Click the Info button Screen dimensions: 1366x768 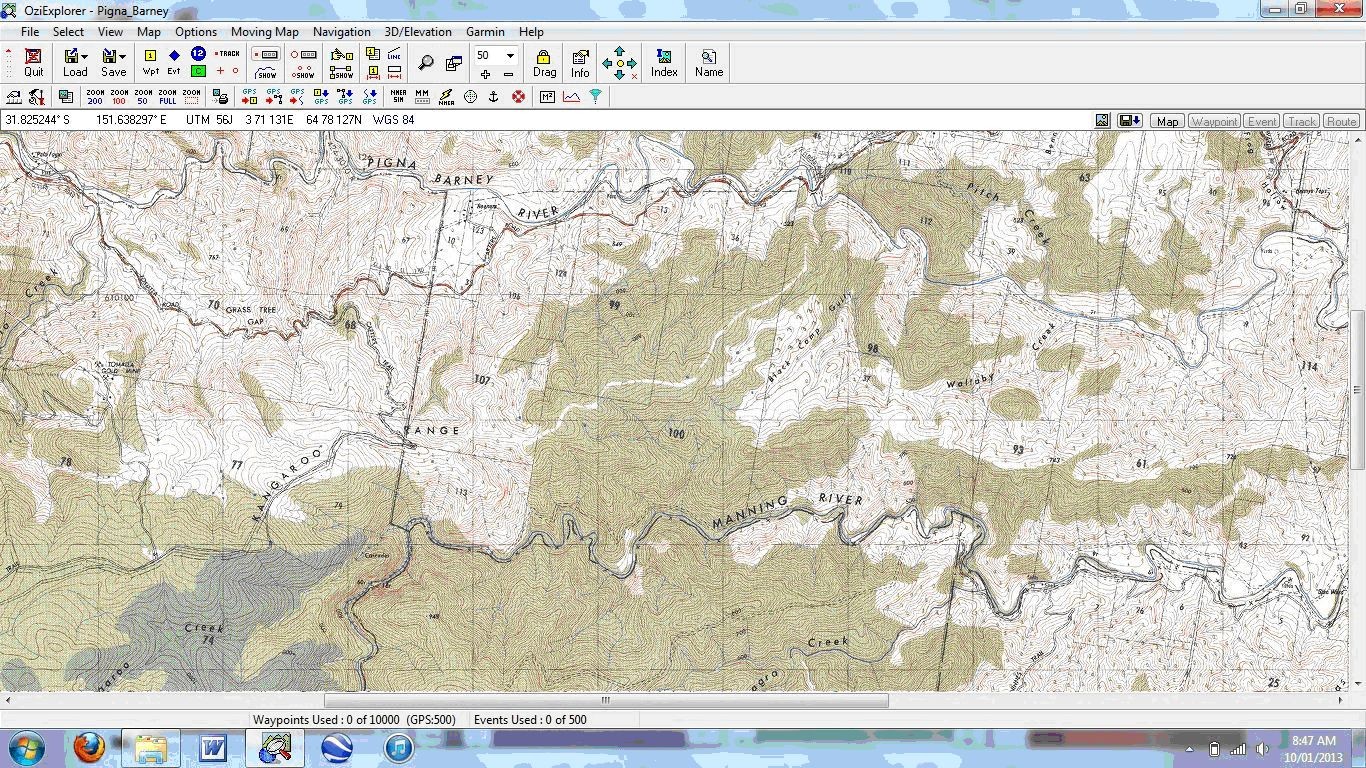click(580, 63)
